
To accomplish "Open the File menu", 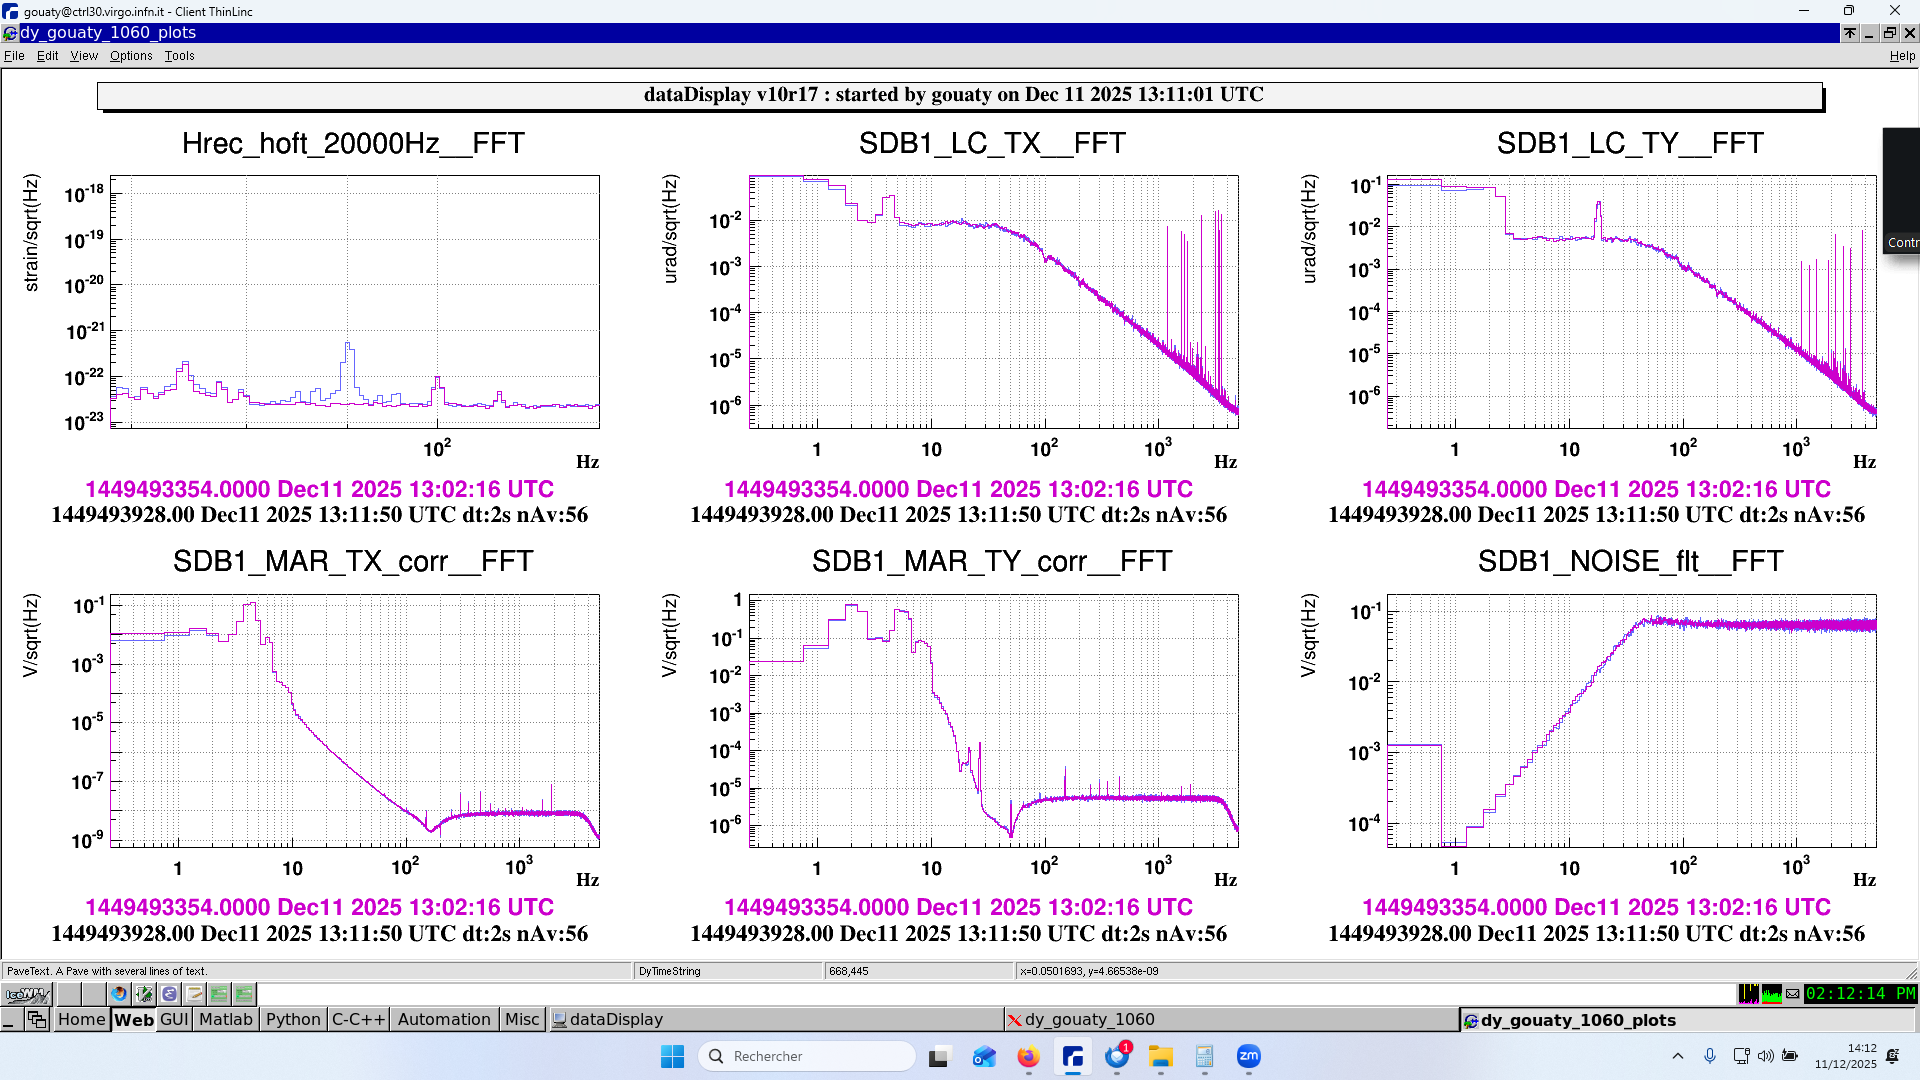I will (14, 56).
